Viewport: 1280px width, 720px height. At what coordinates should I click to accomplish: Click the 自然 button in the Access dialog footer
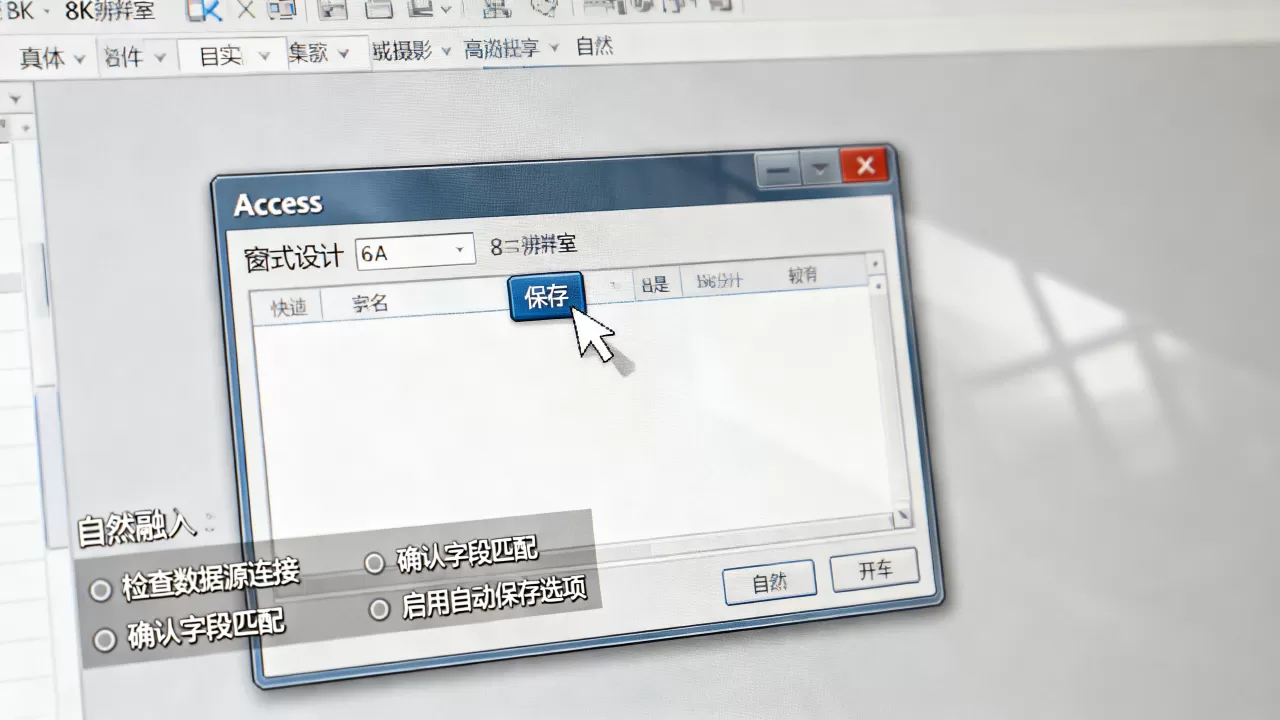tap(769, 582)
